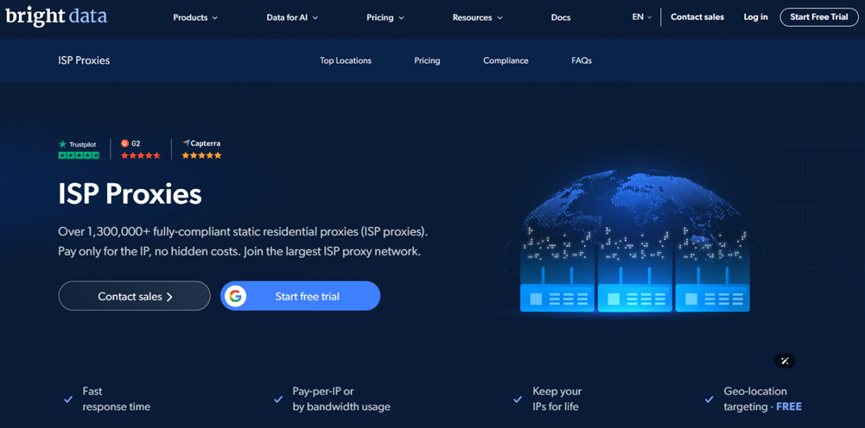Image resolution: width=865 pixels, height=428 pixels.
Task: Open the Pricing dropdown in top navigation
Action: (385, 17)
